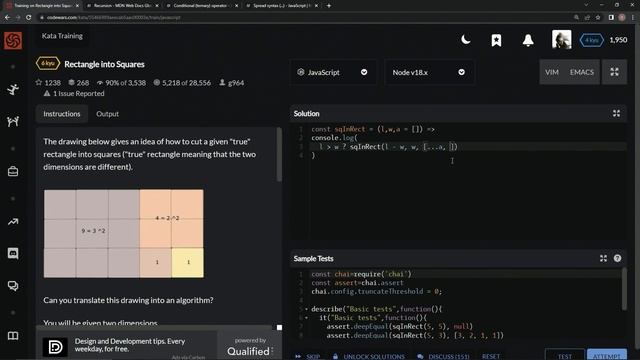Screen dimensions: 640x360
Task: Click UNLOCK SOLUTIONS button
Action: tap(369, 356)
